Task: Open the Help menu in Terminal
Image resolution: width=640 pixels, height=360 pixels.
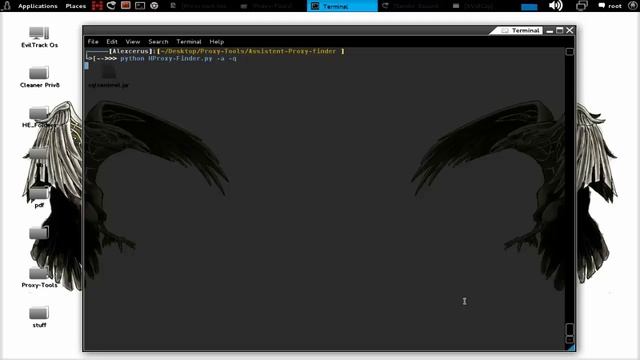Action: 217,42
